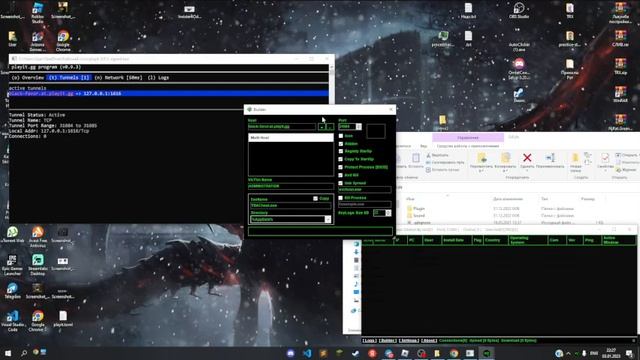Click the Downloads arrow icon in Explorer sidebar
Screen dimensions: 640x360
356,252
